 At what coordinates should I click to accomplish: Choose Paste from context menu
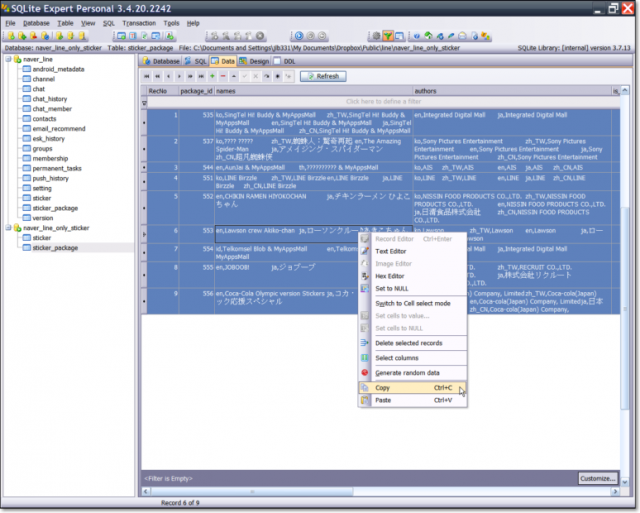413,400
